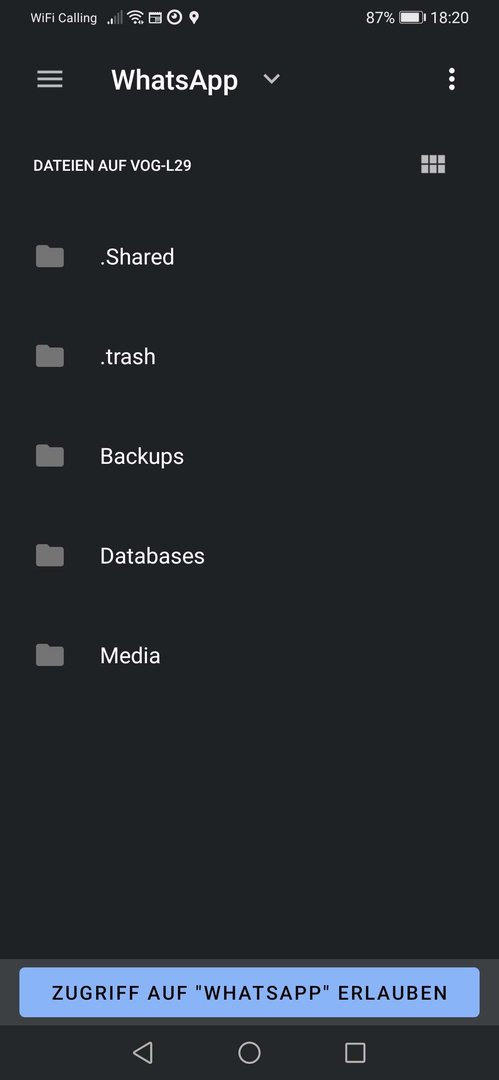The width and height of the screenshot is (499, 1080).
Task: Open the Backups folder
Action: (250, 456)
